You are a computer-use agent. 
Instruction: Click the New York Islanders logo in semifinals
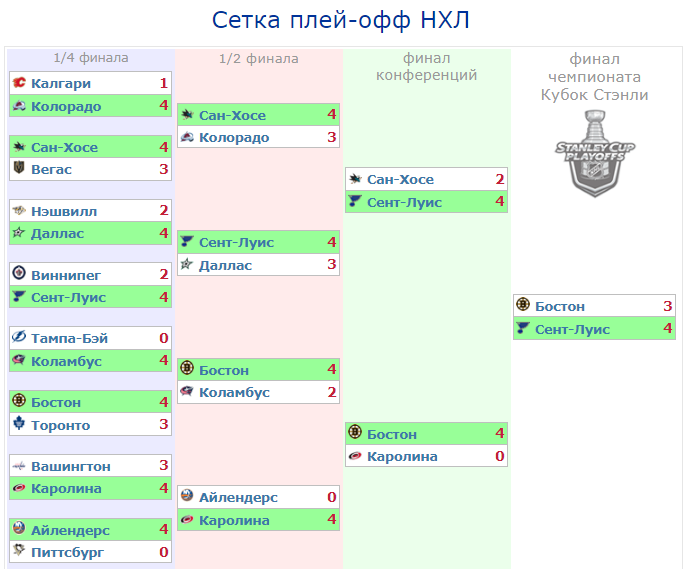(186, 497)
